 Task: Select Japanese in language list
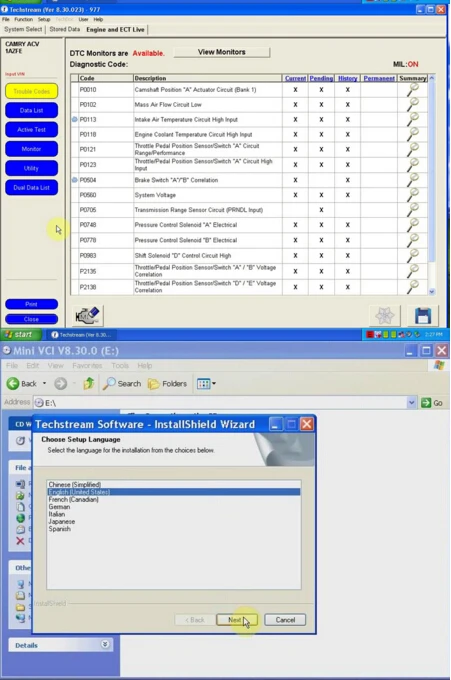[x=173, y=521]
